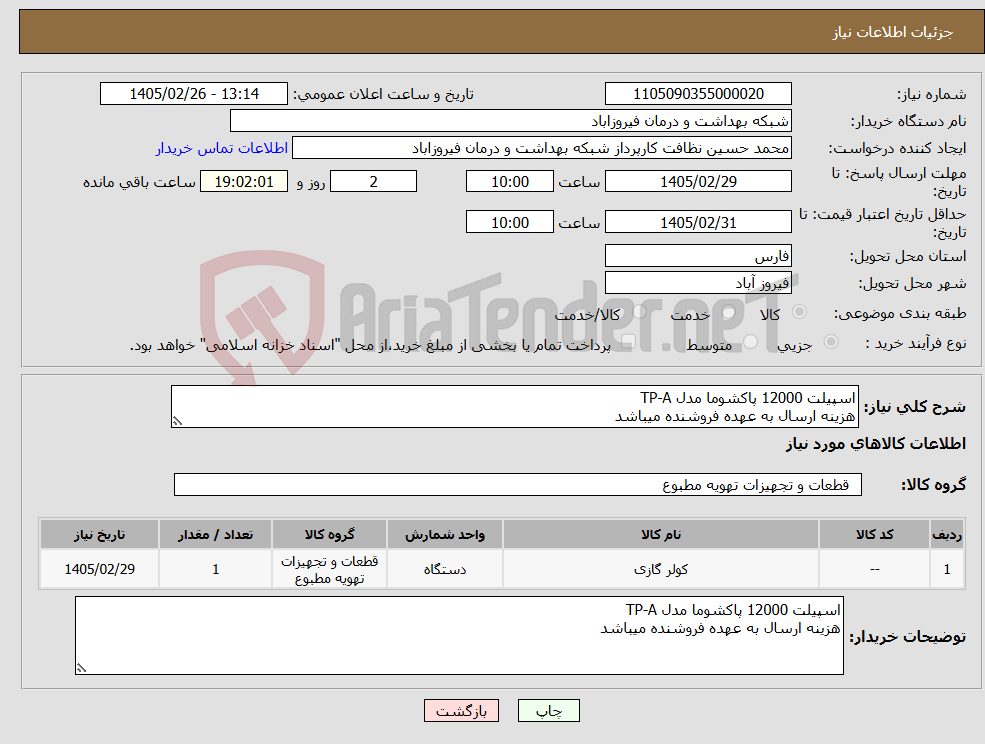This screenshot has width=985, height=744.
Task: Click the دستگاه unit cell
Action: [x=445, y=569]
